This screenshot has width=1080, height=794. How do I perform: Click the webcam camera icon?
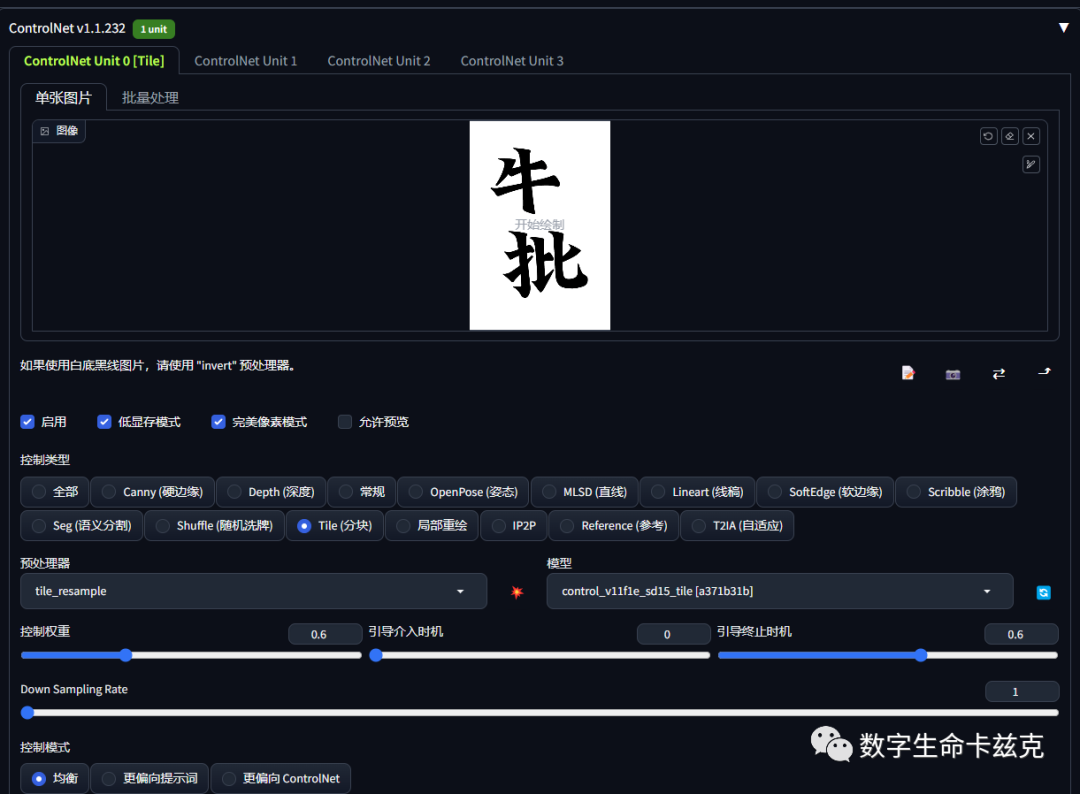(953, 374)
